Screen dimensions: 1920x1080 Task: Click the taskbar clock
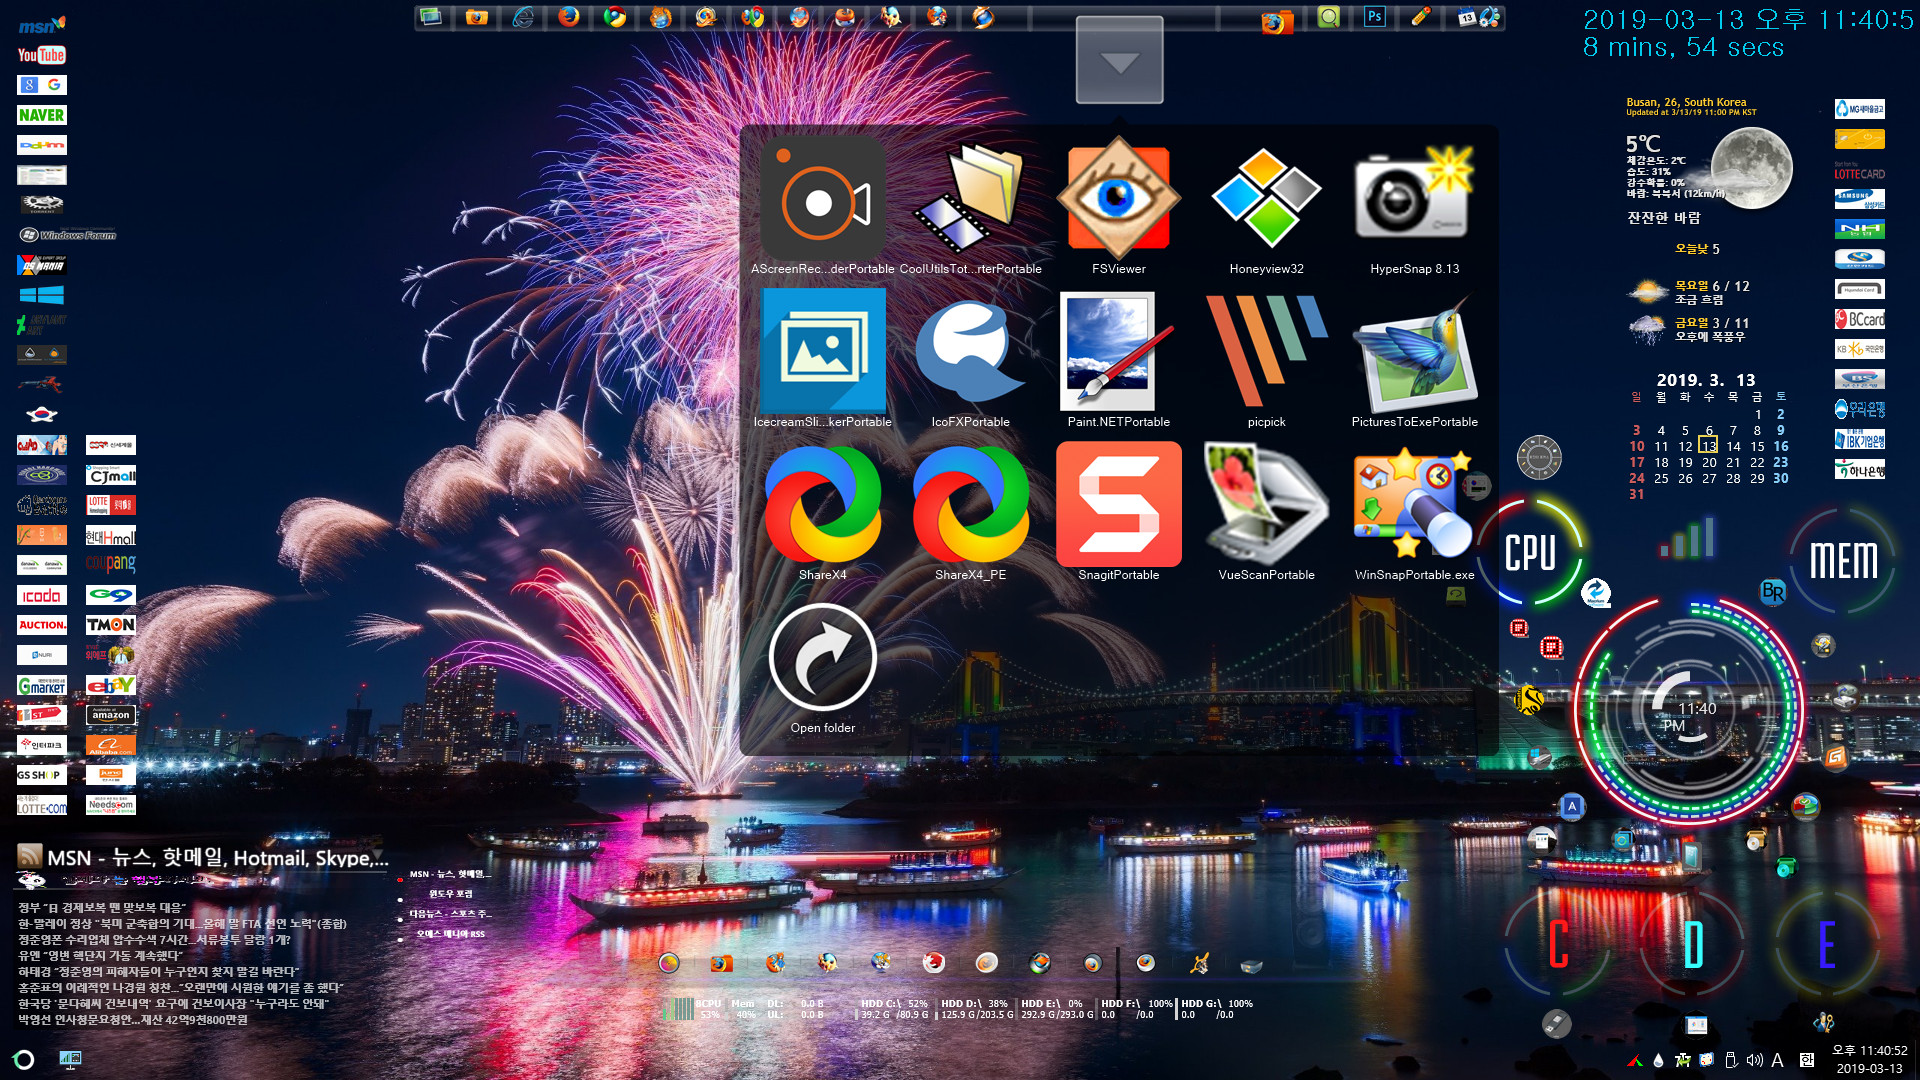point(1869,1059)
